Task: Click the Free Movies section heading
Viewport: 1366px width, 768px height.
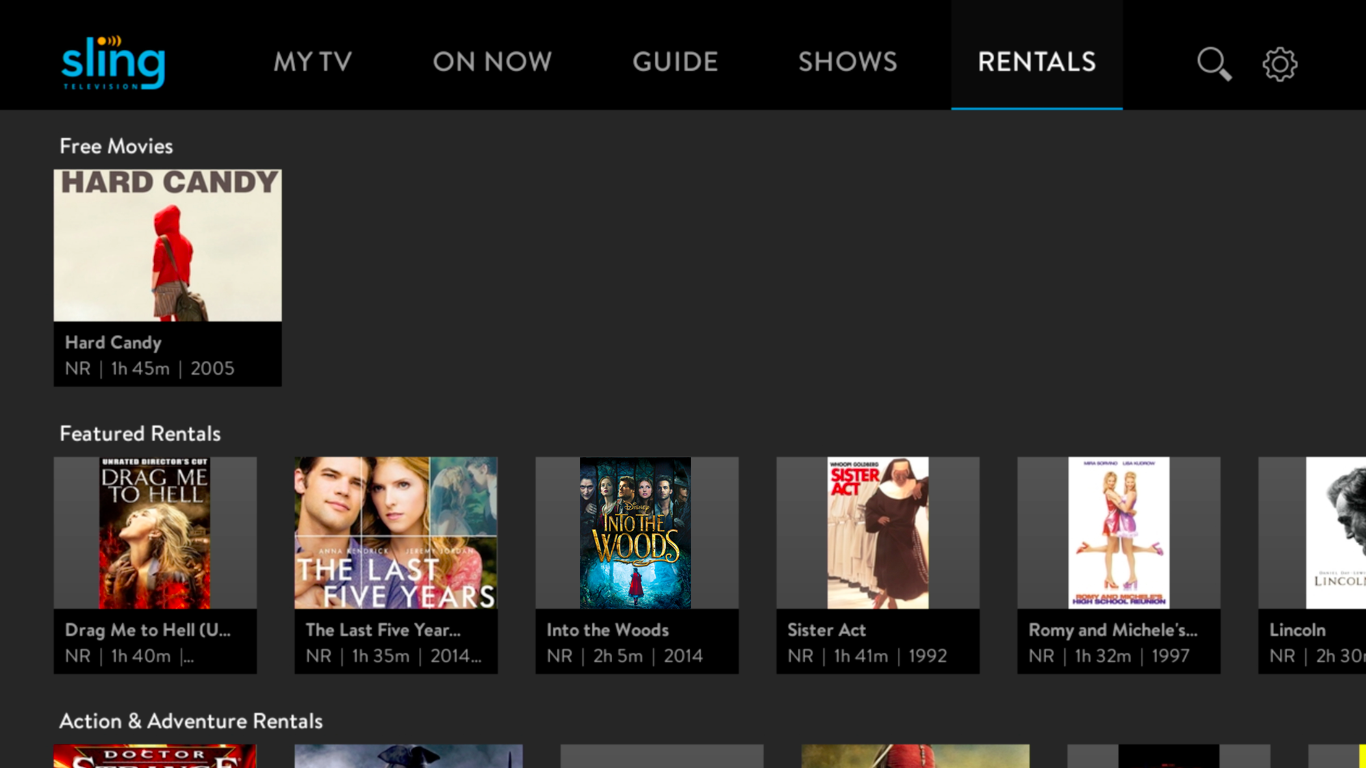Action: coord(116,146)
